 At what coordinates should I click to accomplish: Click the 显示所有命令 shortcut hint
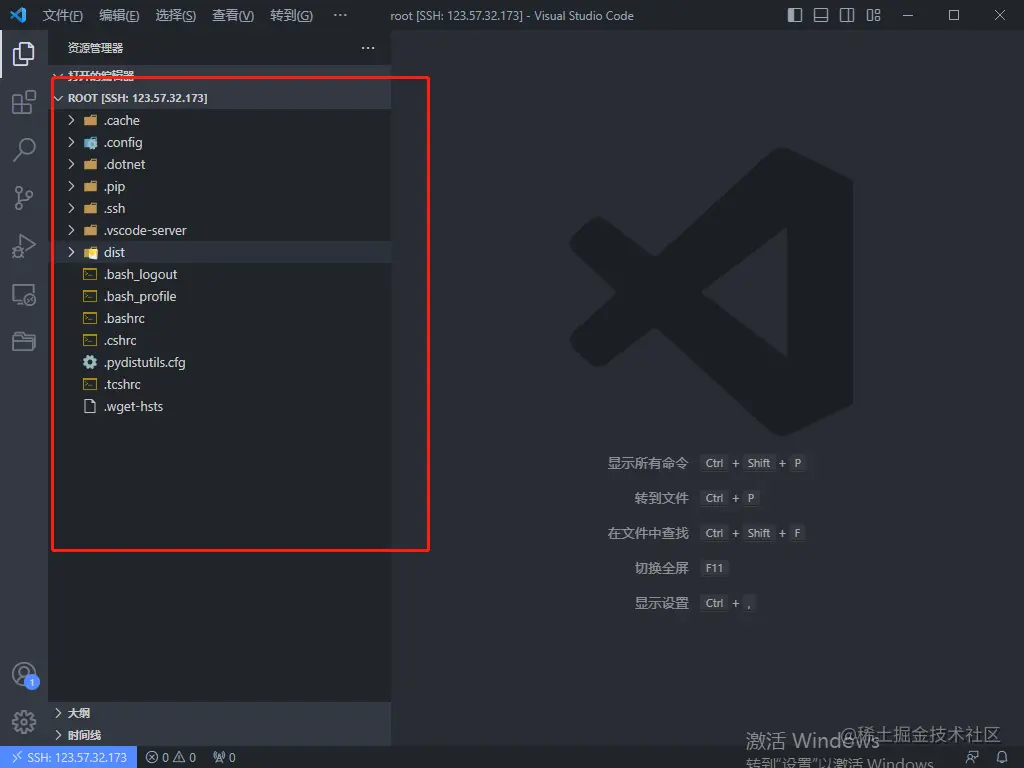(x=706, y=463)
